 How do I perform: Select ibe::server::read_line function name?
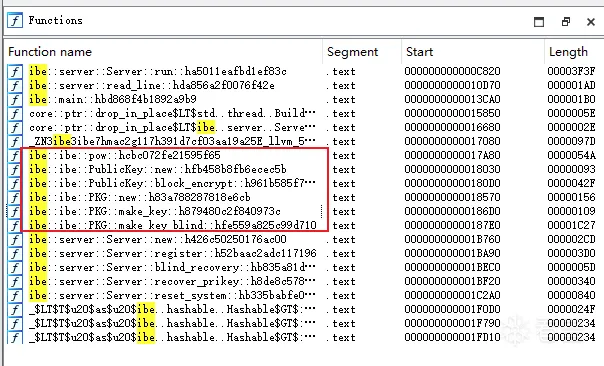pyautogui.click(x=152, y=86)
